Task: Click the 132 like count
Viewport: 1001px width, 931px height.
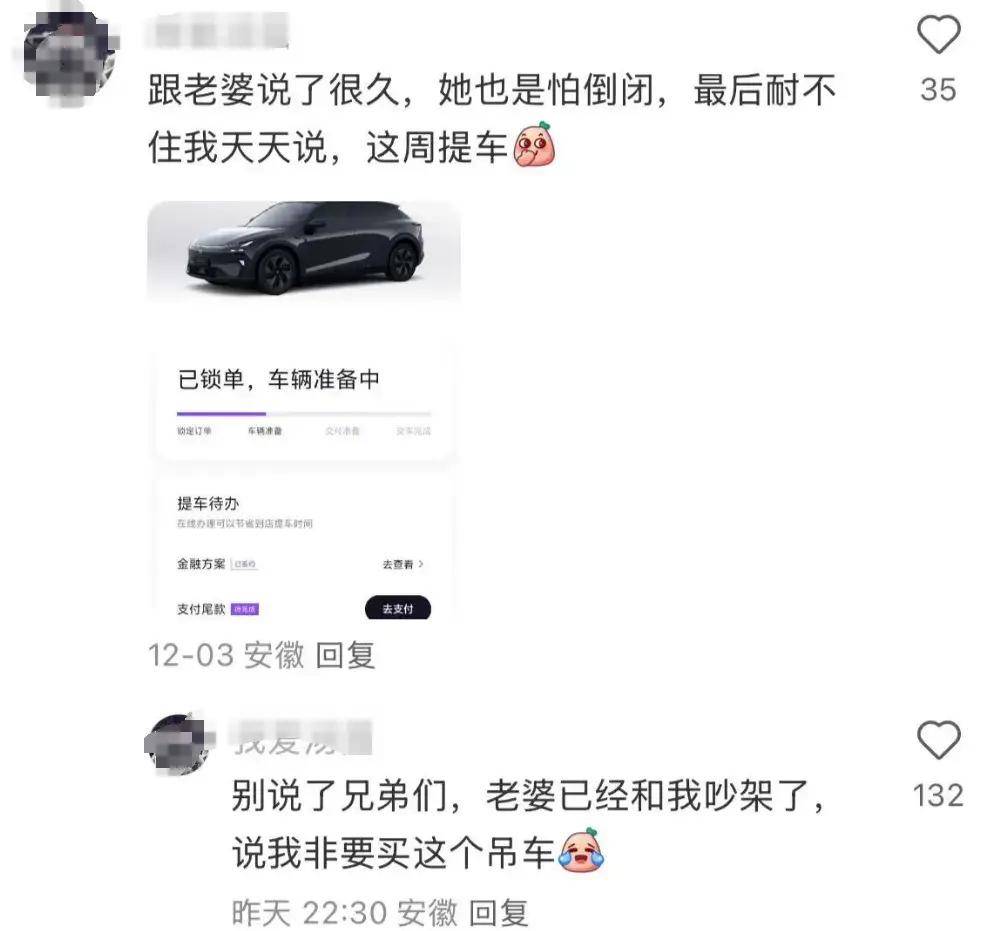Action: (938, 796)
